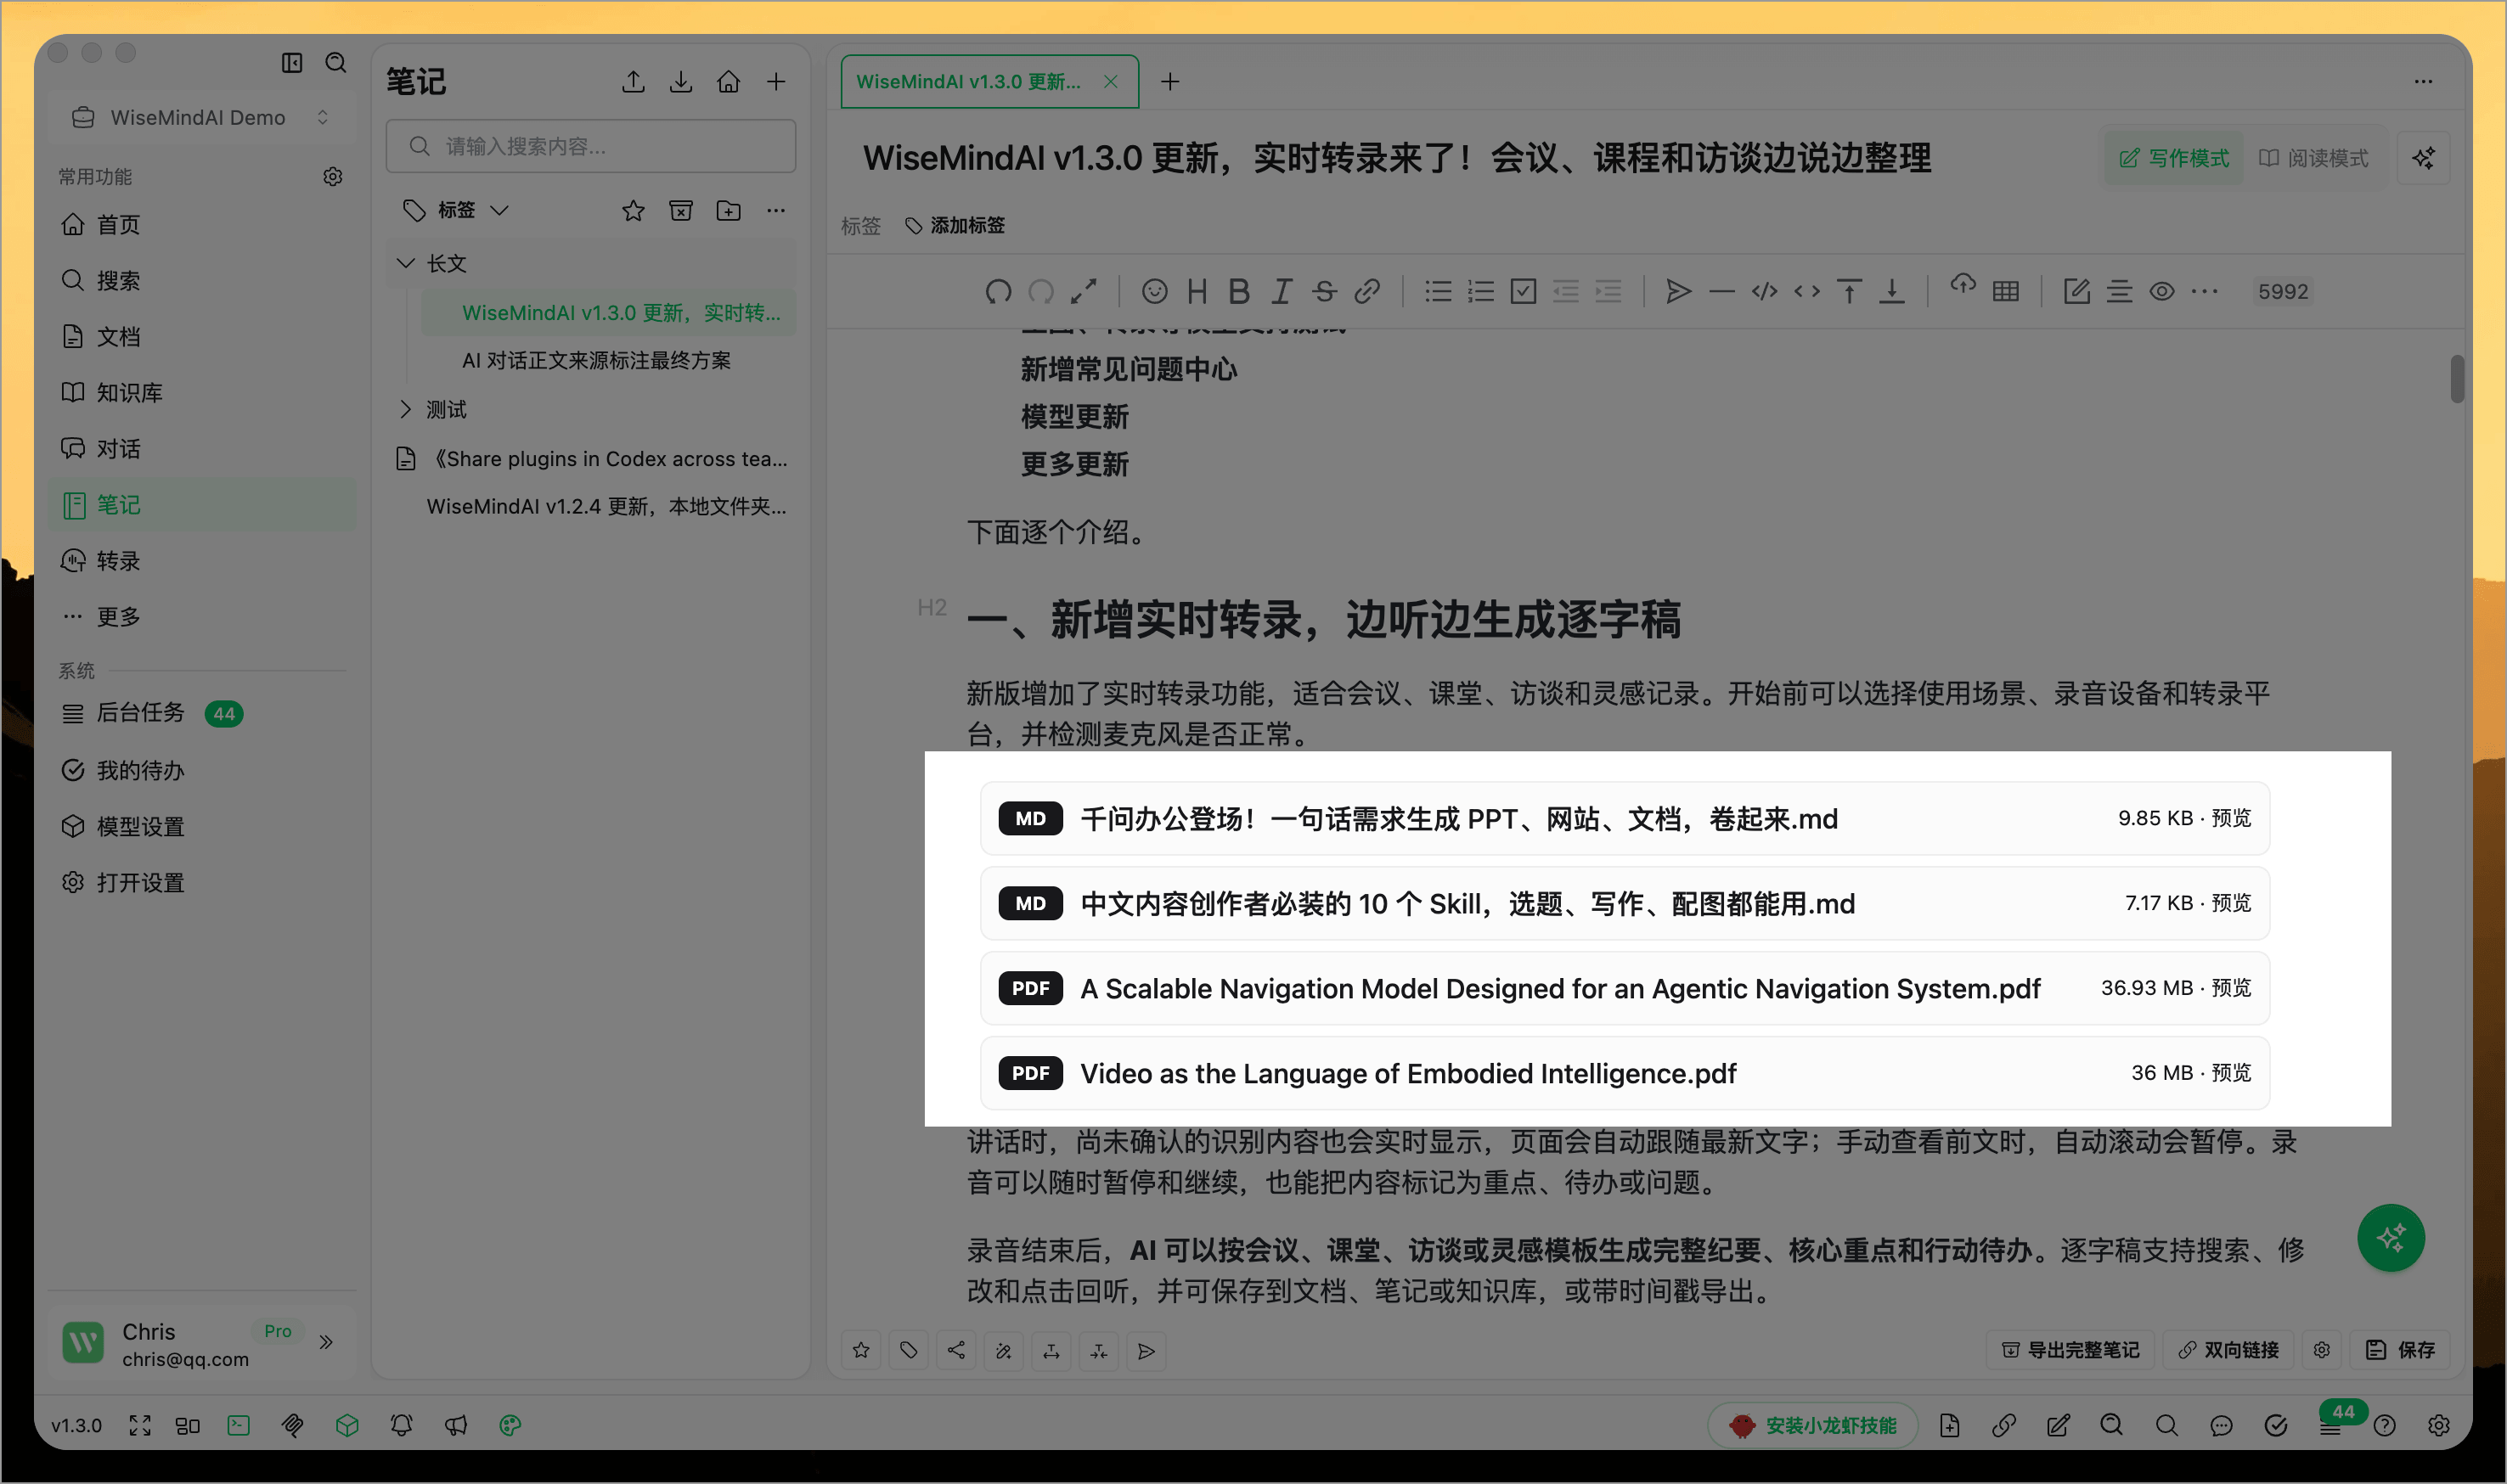The image size is (2507, 1484).
Task: Insert an emoji from the toolbar
Action: point(1154,291)
